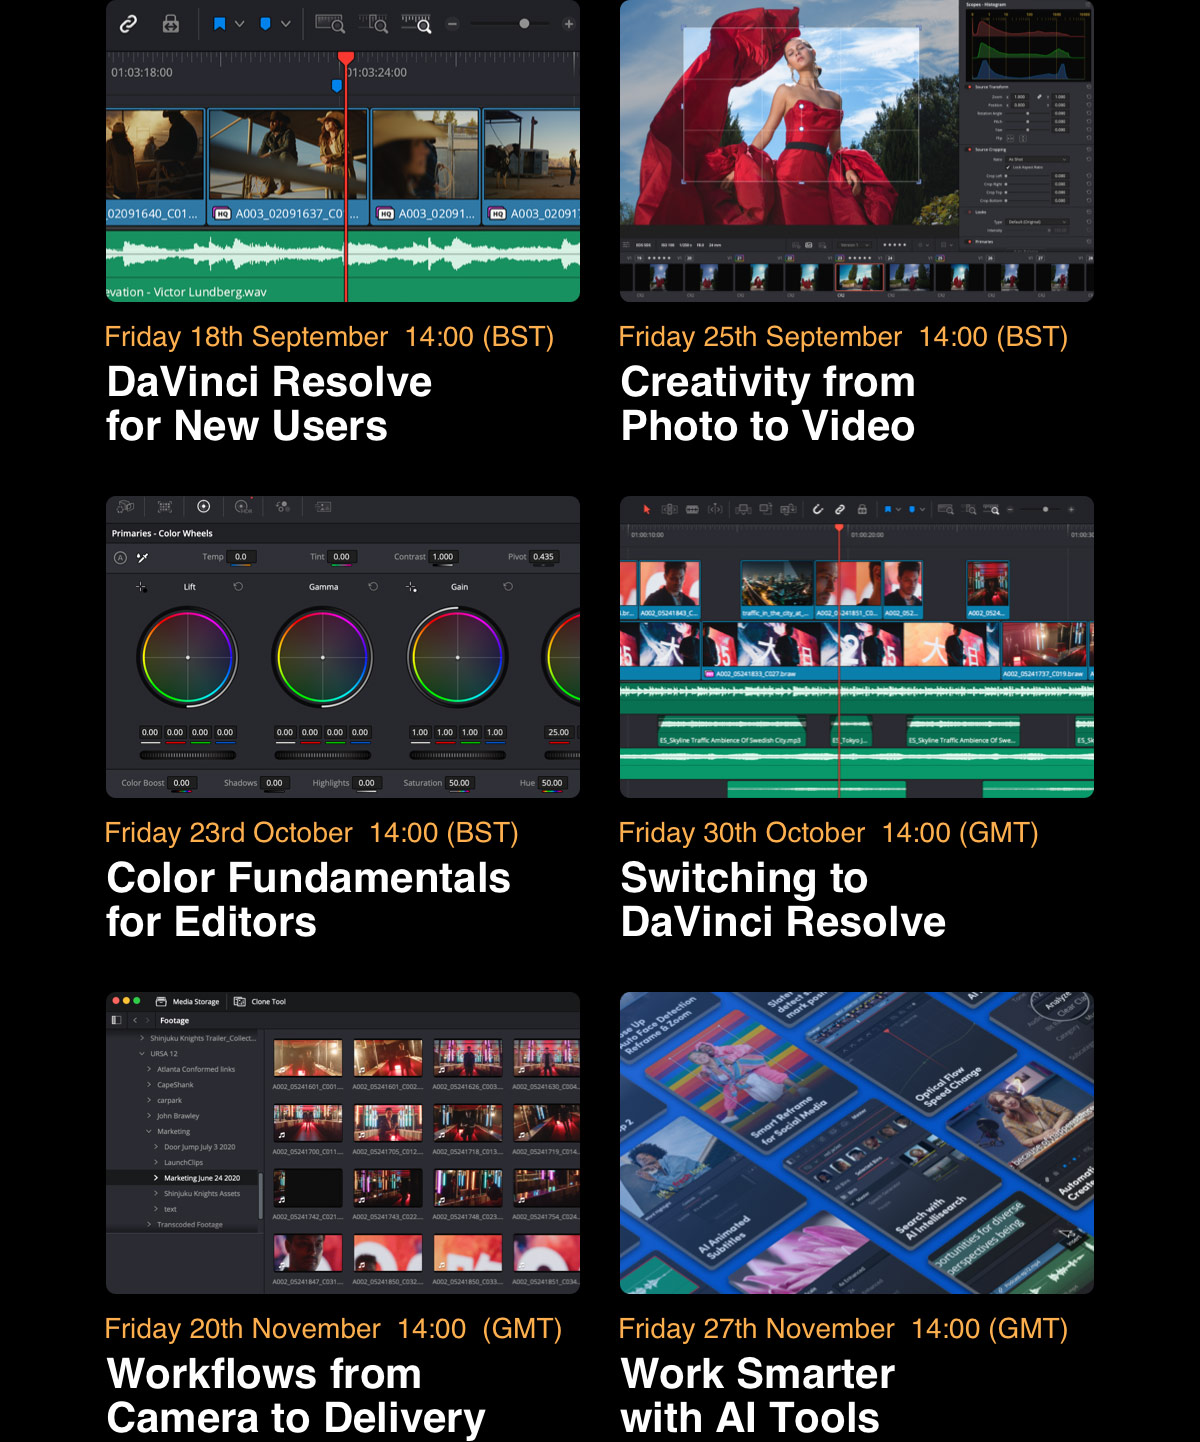This screenshot has height=1442, width=1200.
Task: Open the Media Storage tab
Action: coord(187,1001)
